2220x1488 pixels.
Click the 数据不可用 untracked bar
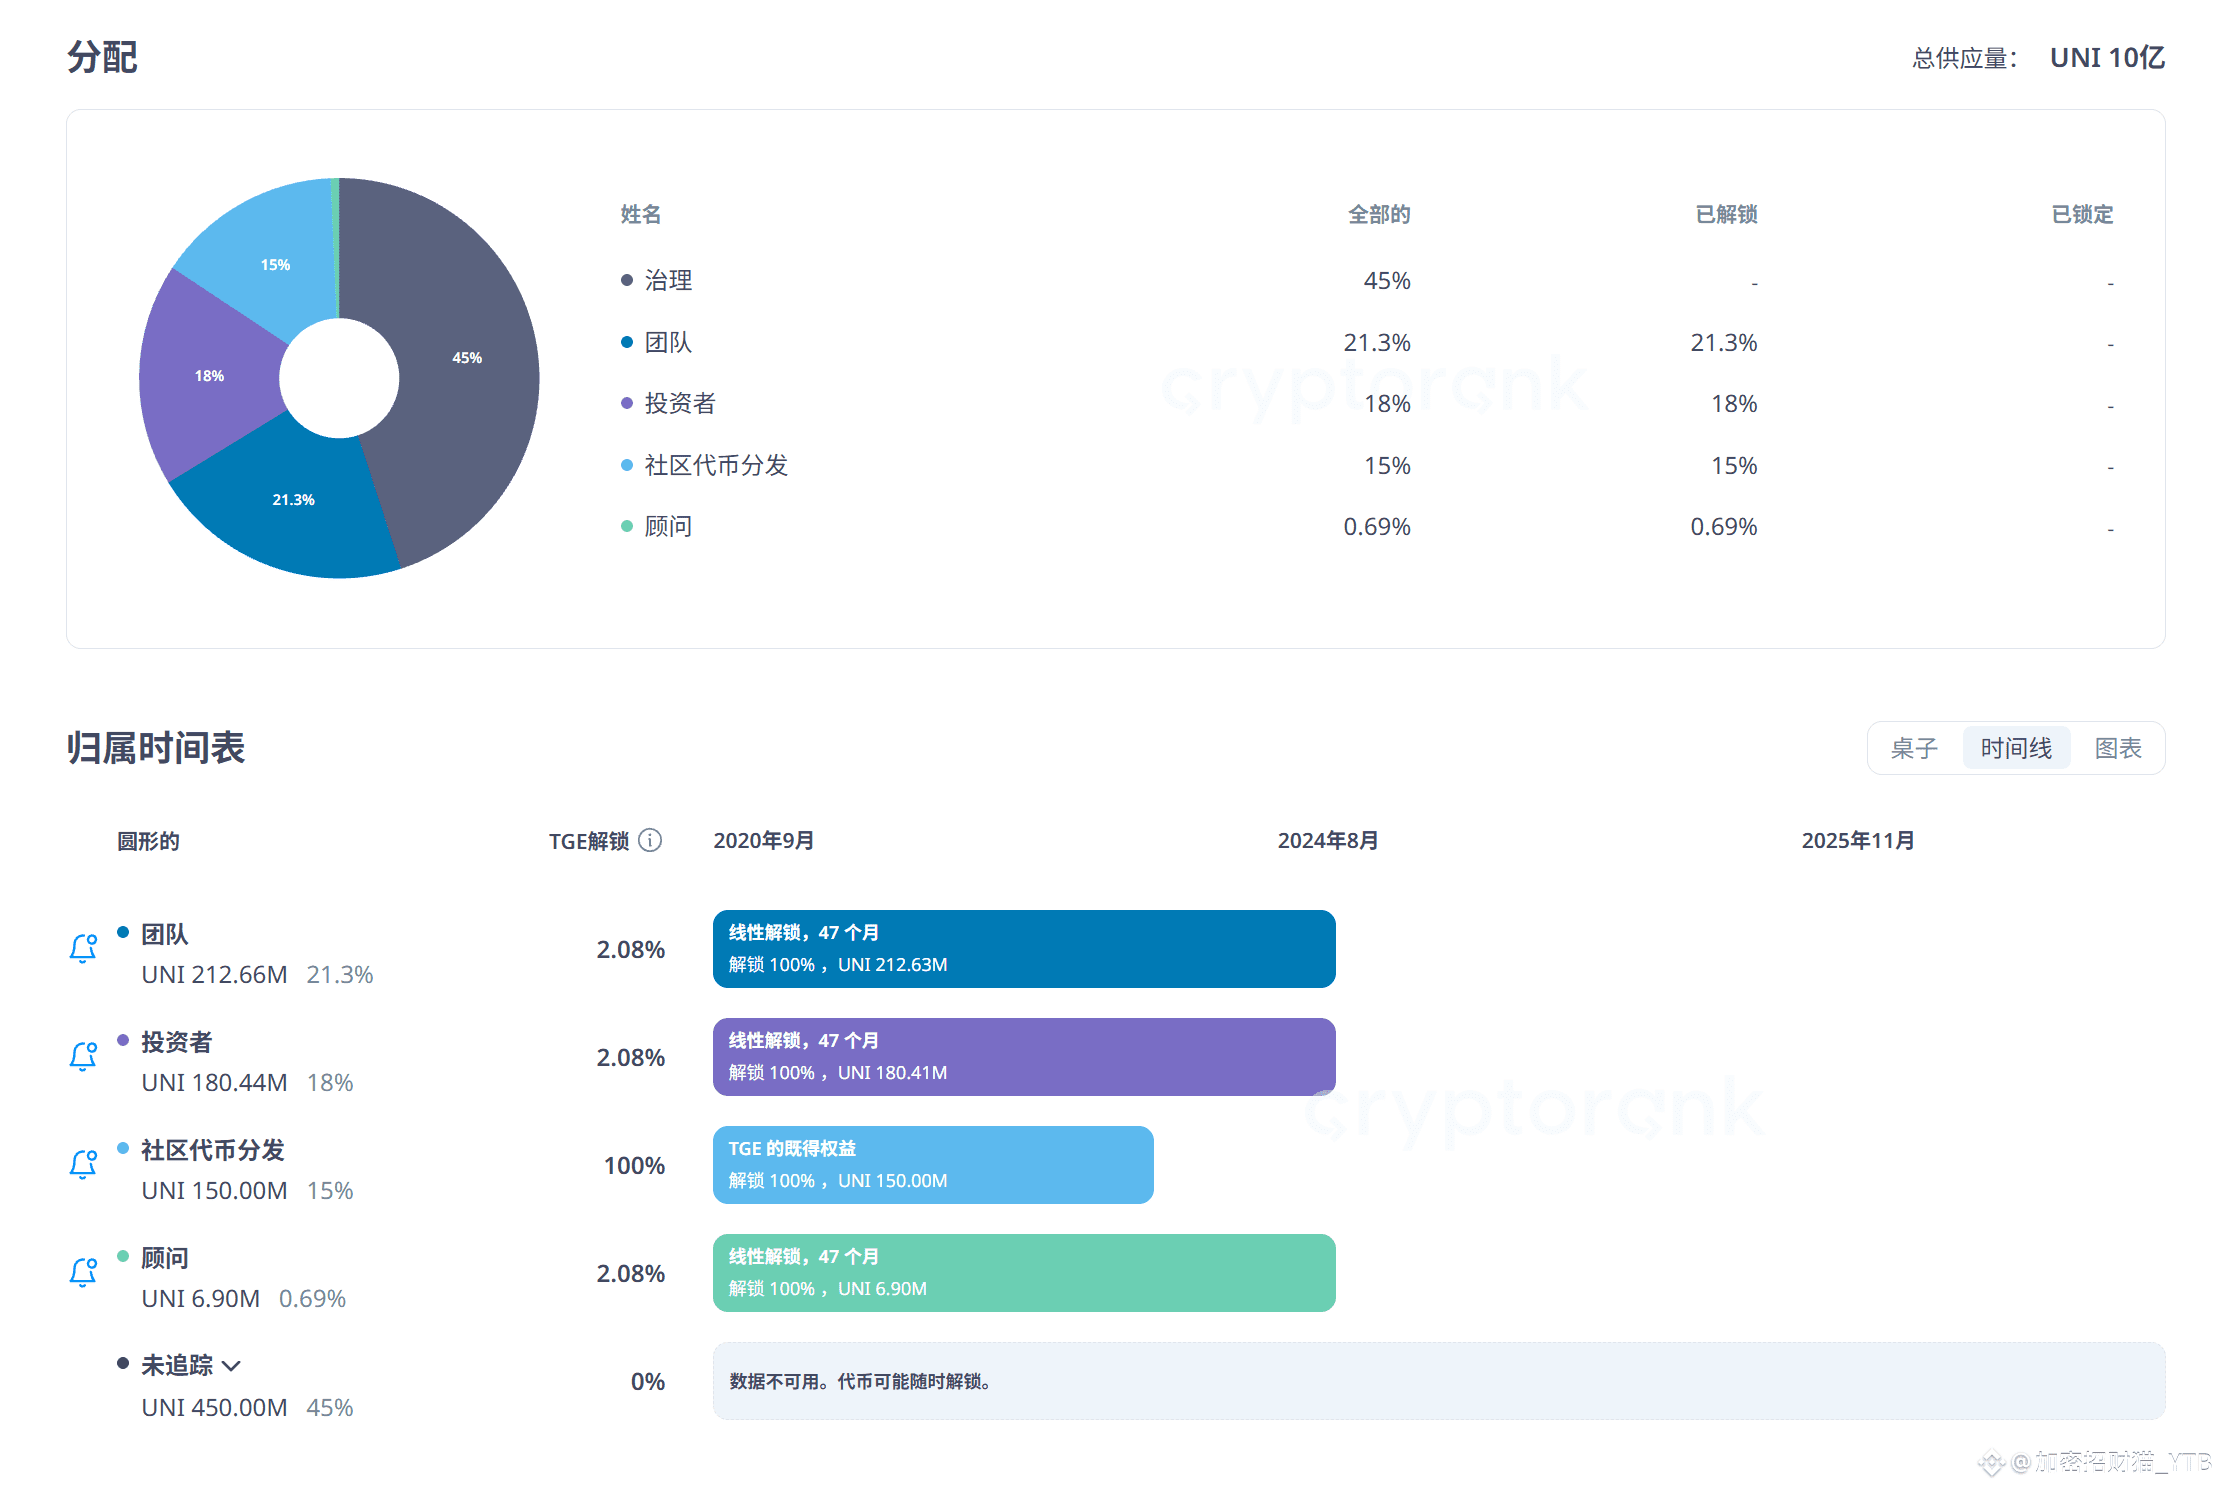point(1438,1381)
